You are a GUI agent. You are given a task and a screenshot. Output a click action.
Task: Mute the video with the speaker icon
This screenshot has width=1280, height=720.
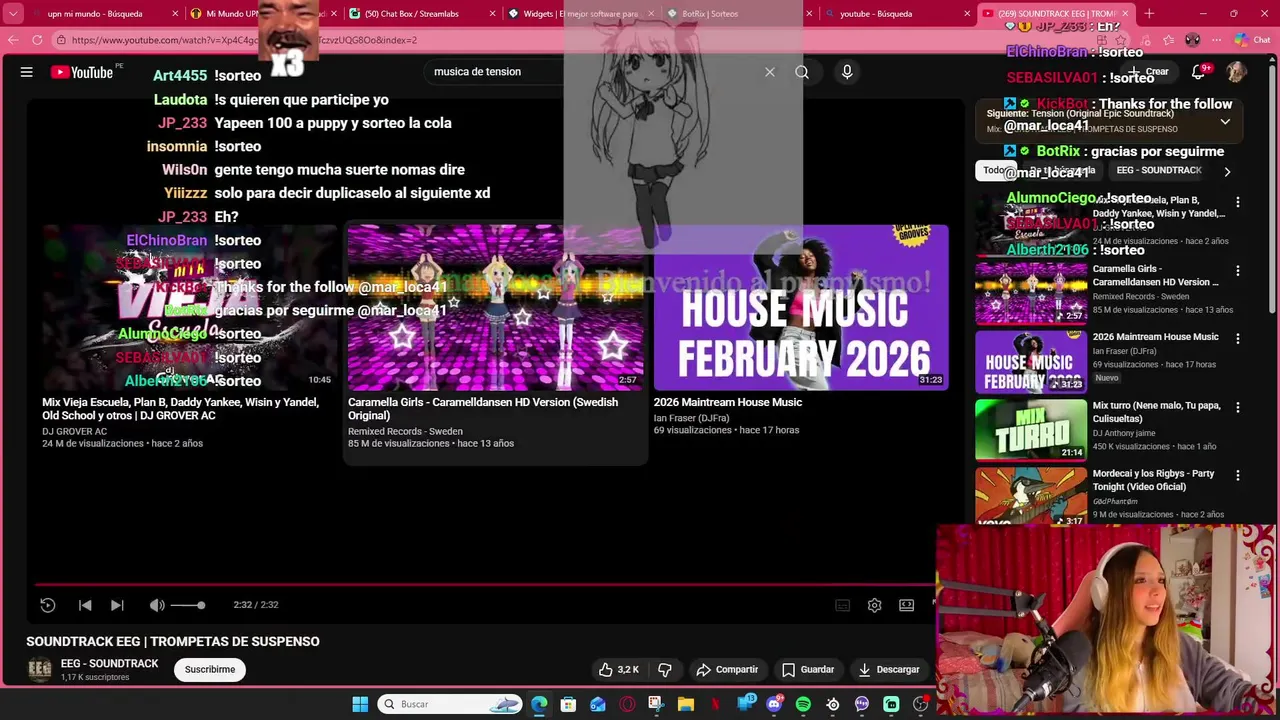tap(157, 605)
